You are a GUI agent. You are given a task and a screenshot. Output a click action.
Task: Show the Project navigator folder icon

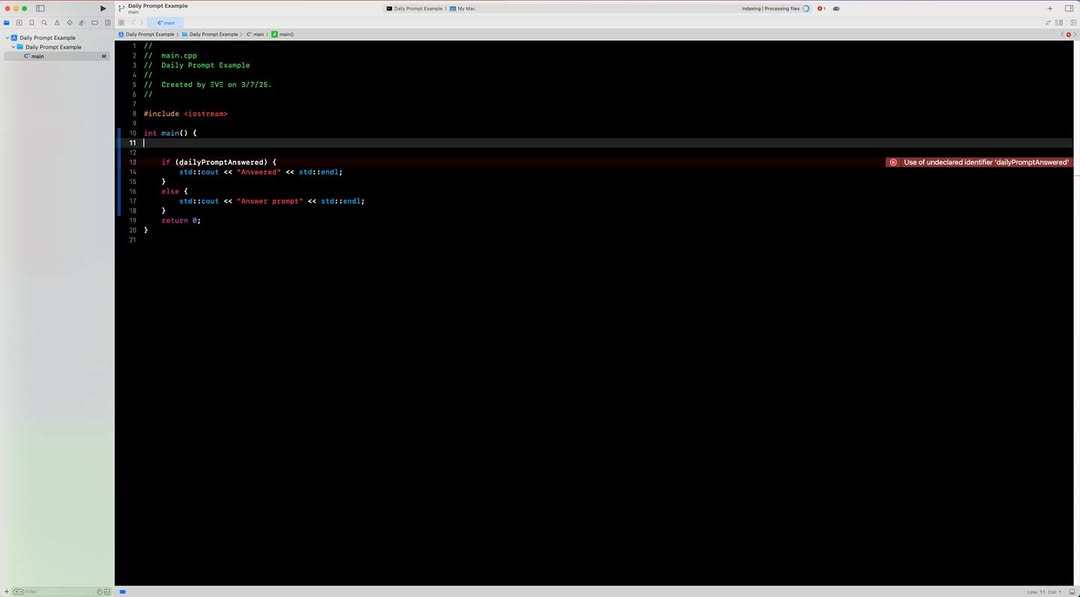pyautogui.click(x=6, y=22)
